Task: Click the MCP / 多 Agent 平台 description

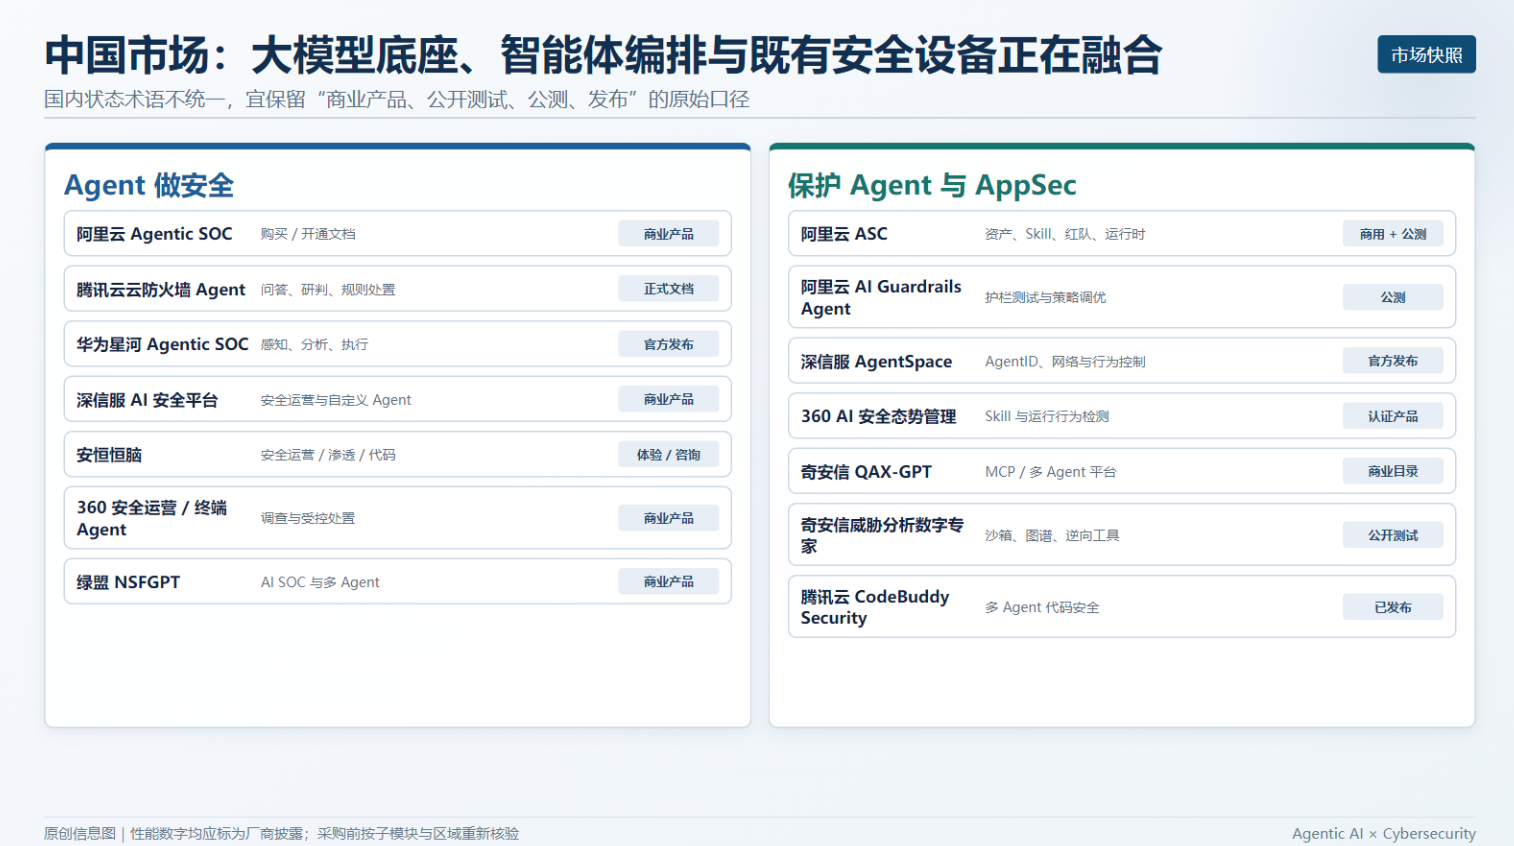Action: point(1050,472)
